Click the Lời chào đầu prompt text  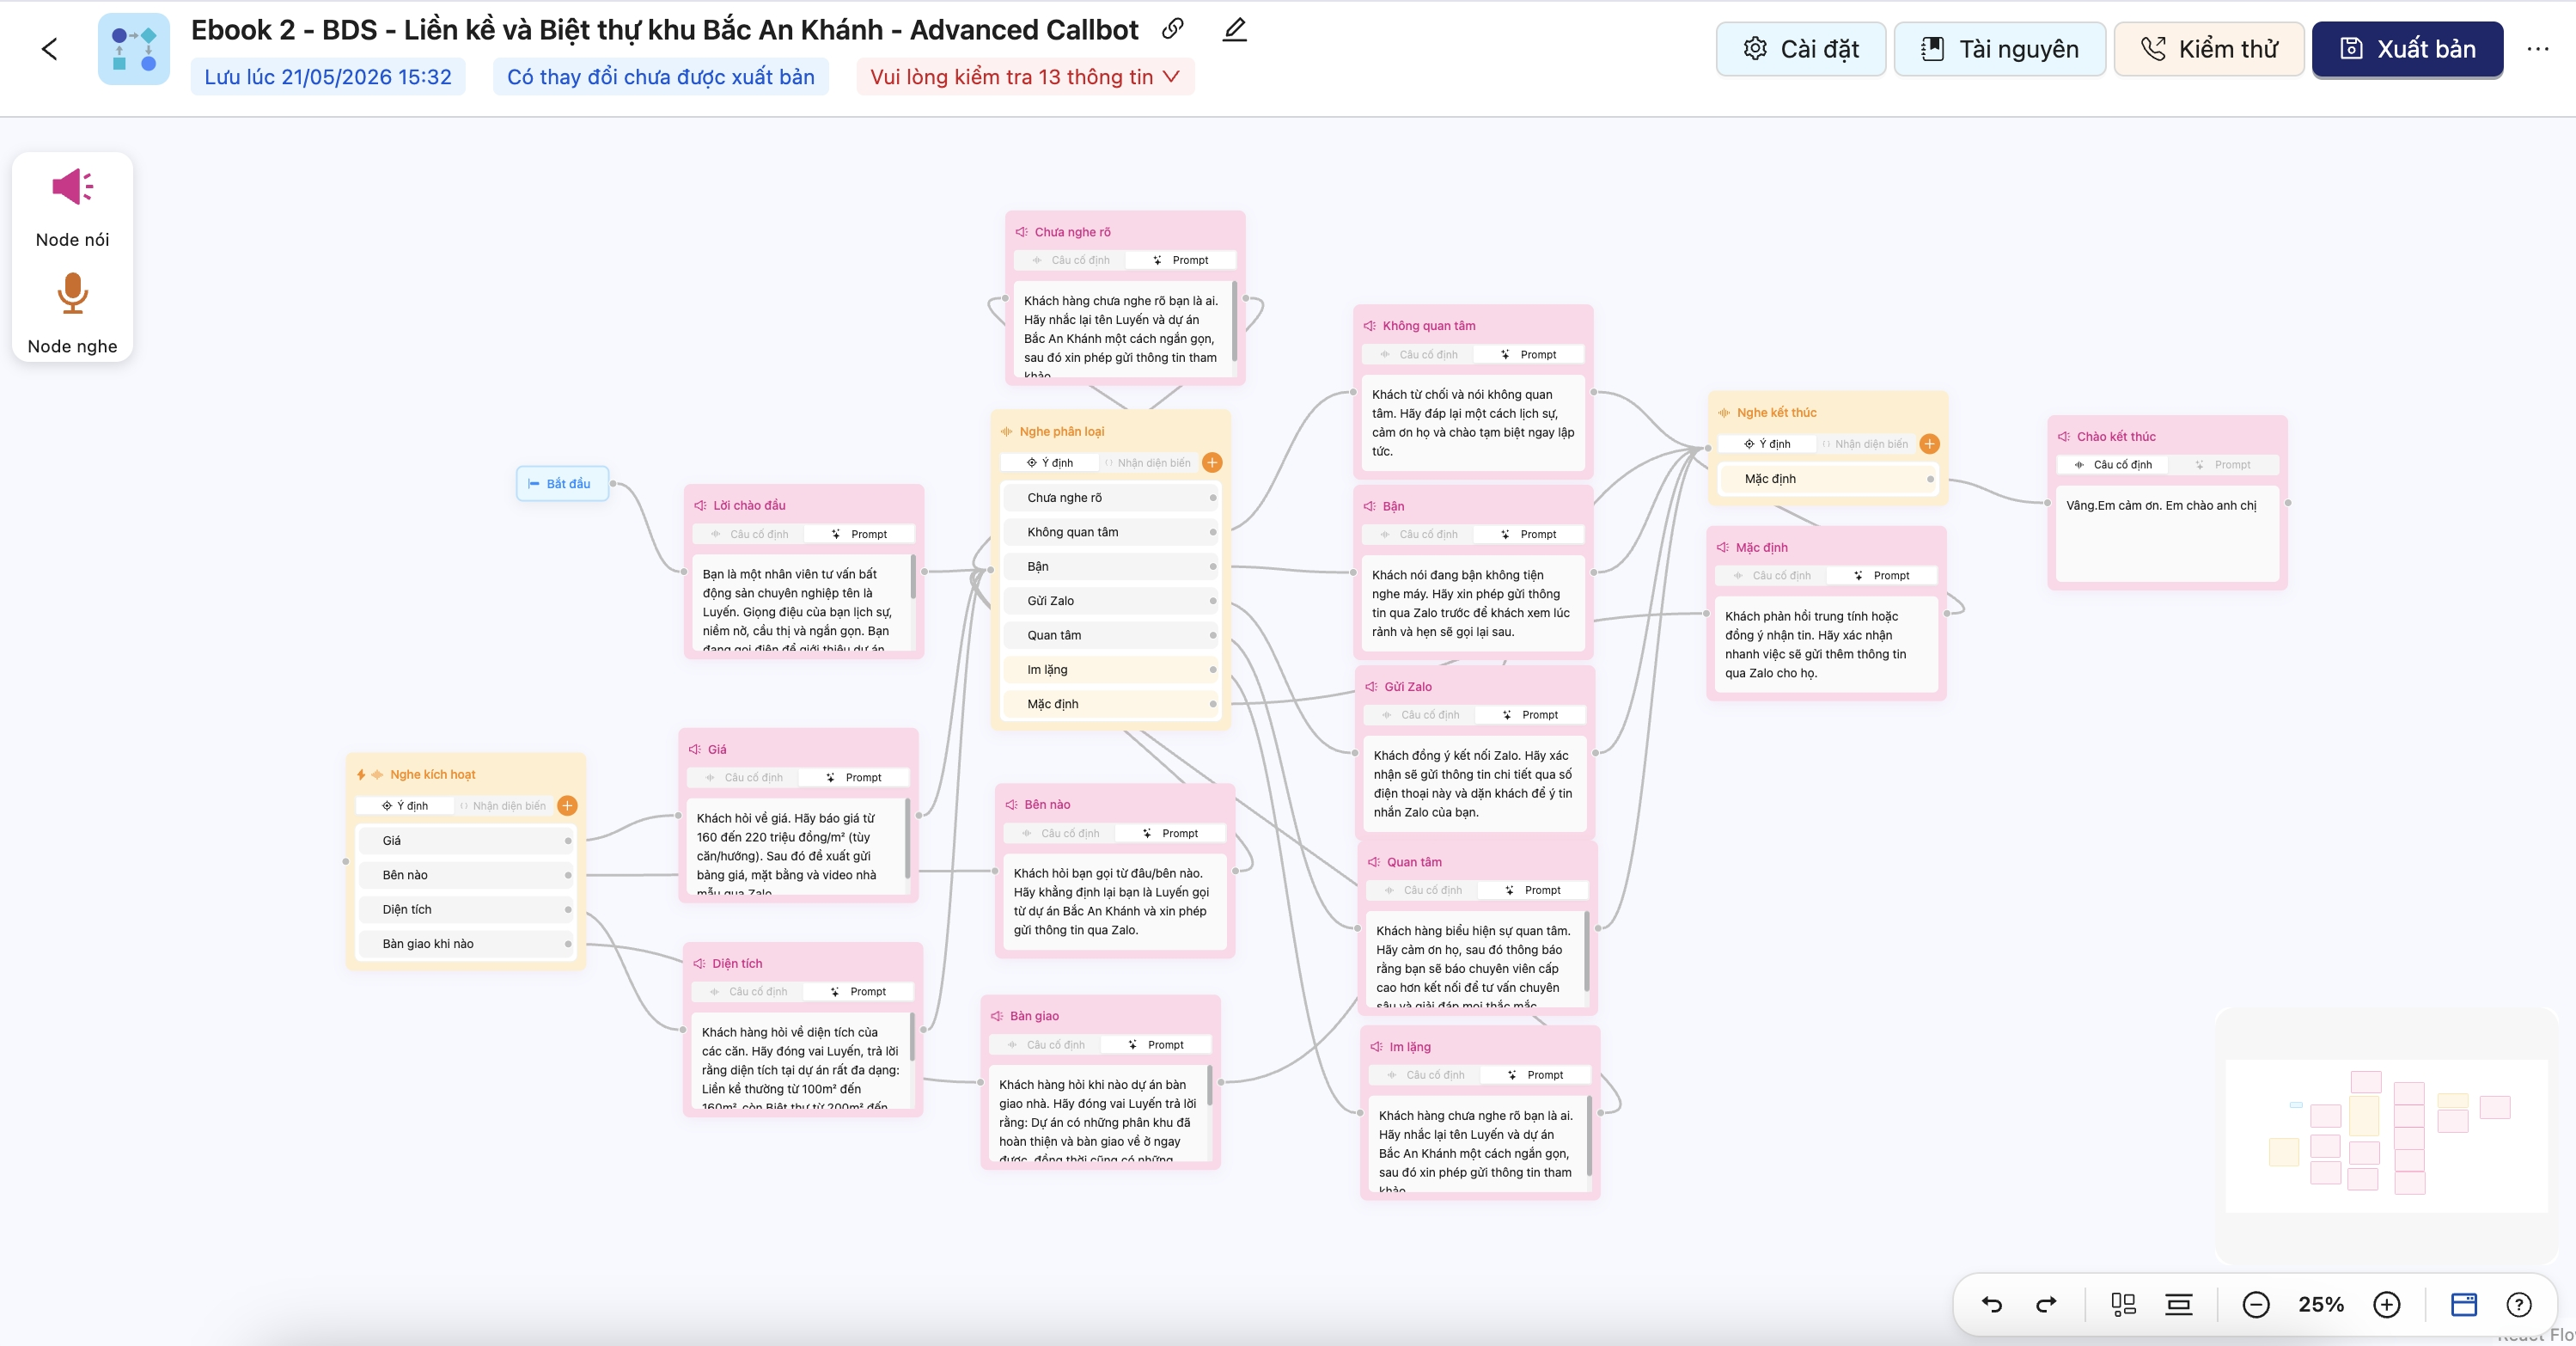click(803, 603)
